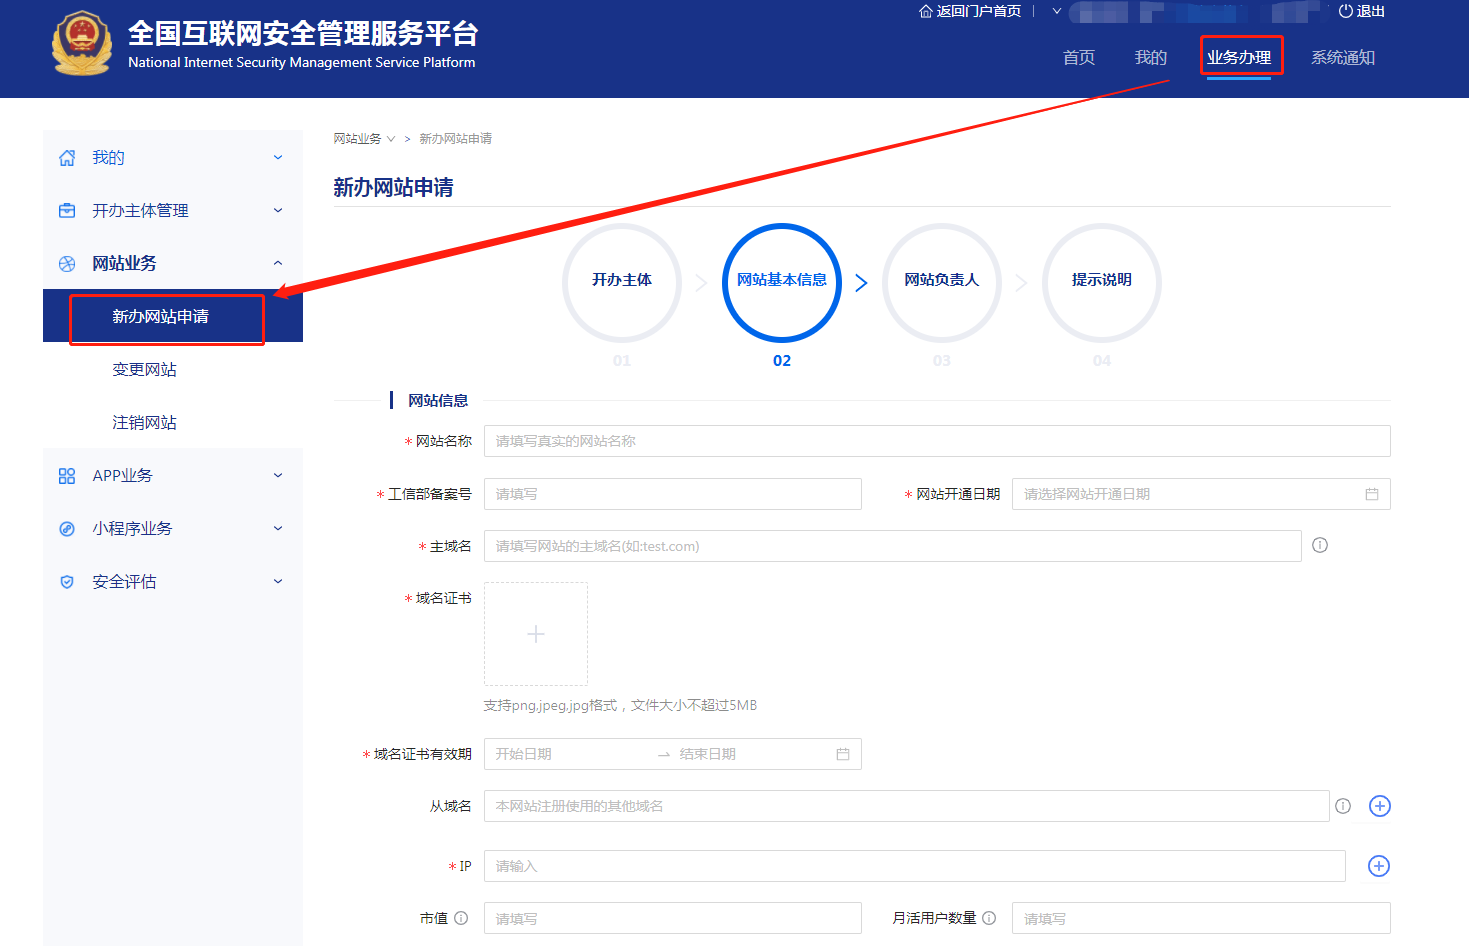Viewport: 1469px width, 946px height.
Task: Switch to the 首页 top tab
Action: tap(1078, 57)
